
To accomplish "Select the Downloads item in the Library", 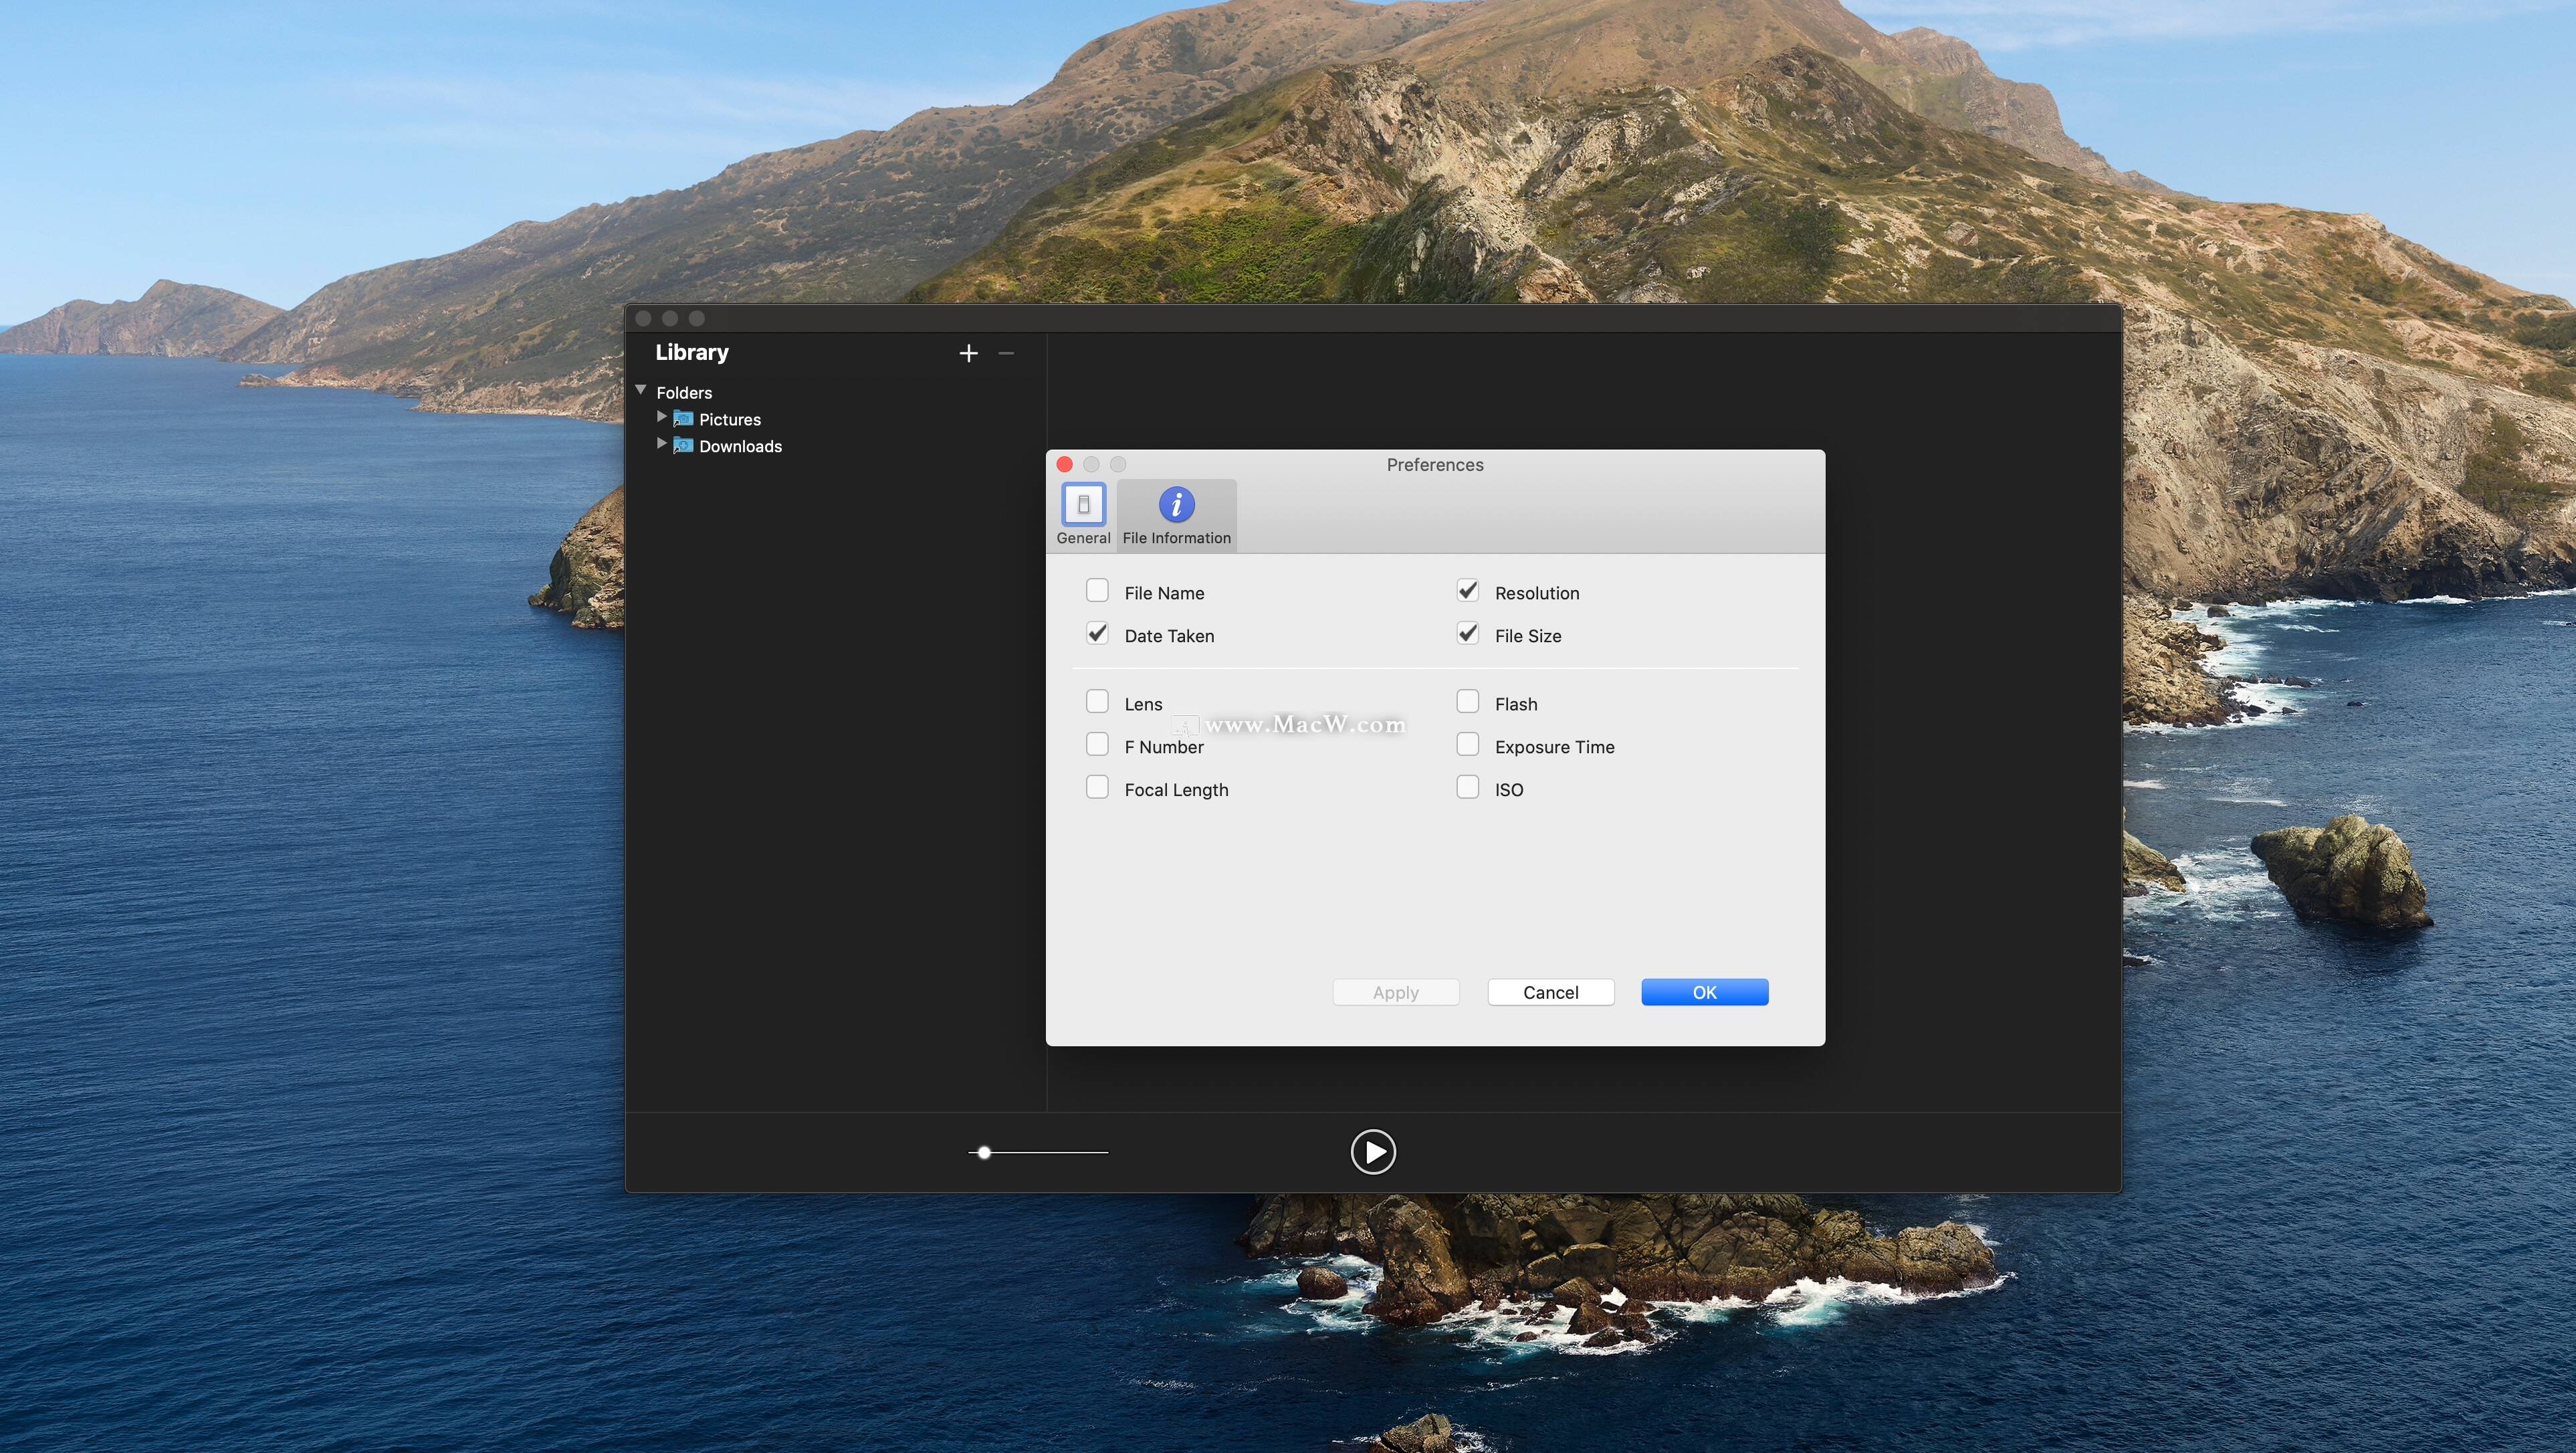I will pos(741,446).
